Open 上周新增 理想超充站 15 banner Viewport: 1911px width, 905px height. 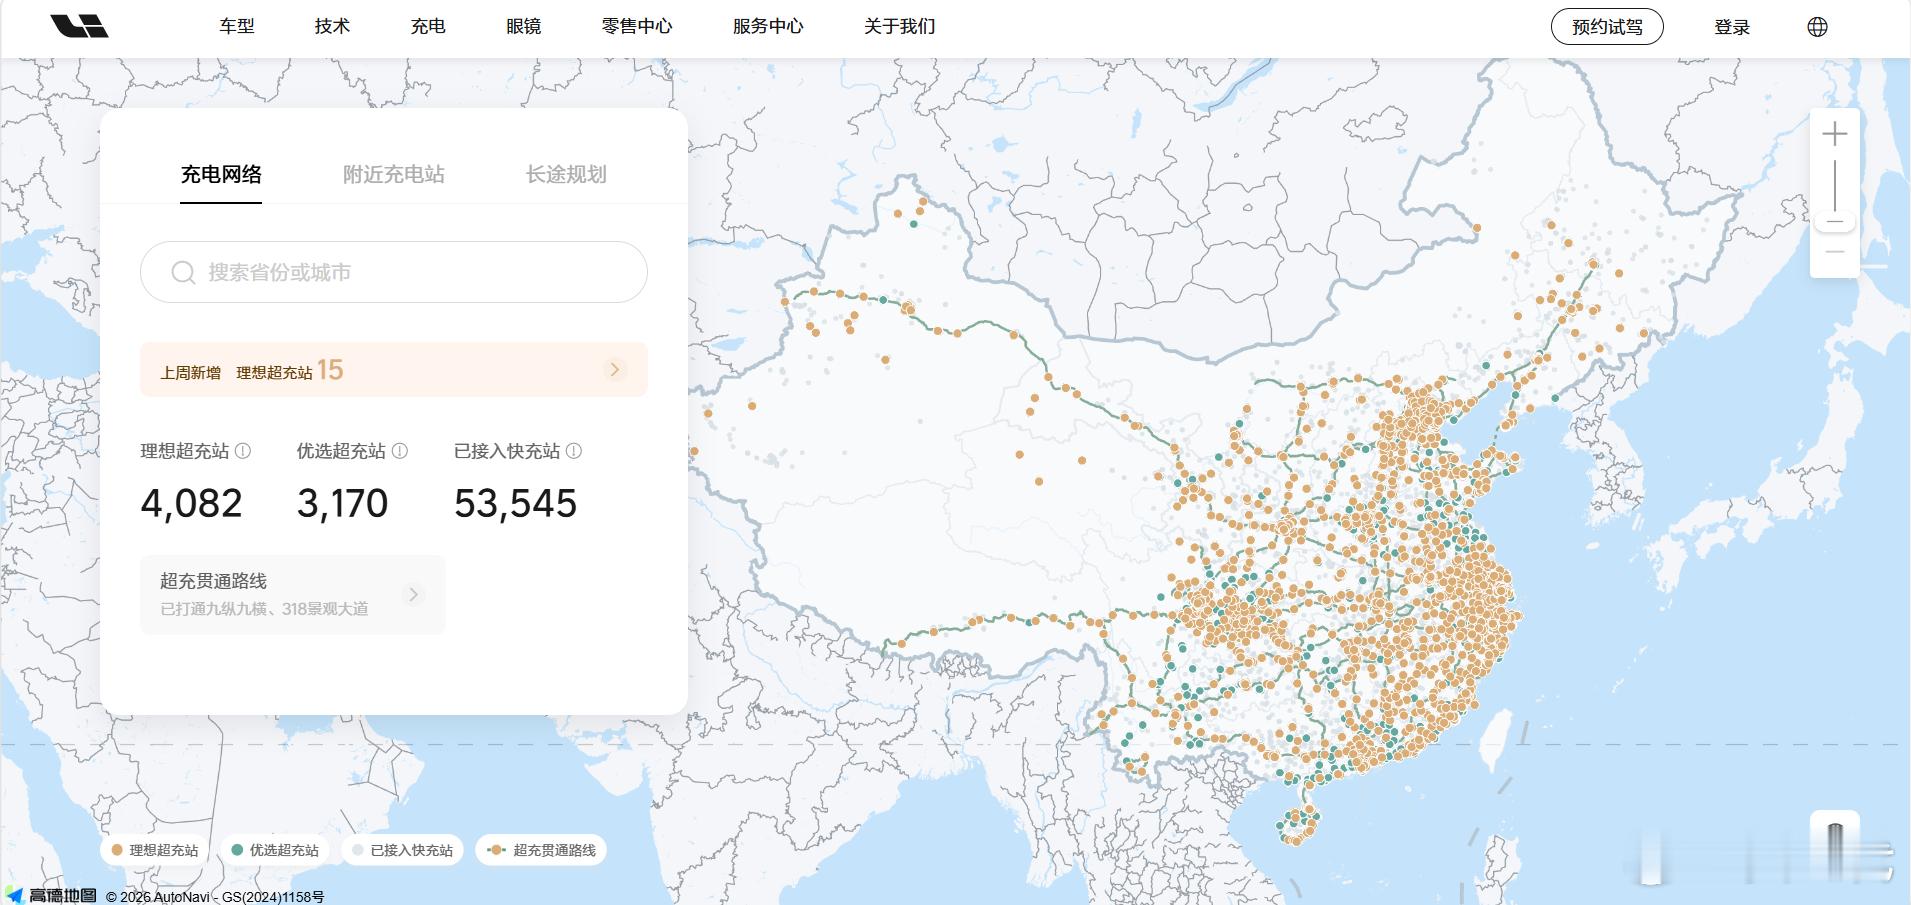pyautogui.click(x=394, y=370)
